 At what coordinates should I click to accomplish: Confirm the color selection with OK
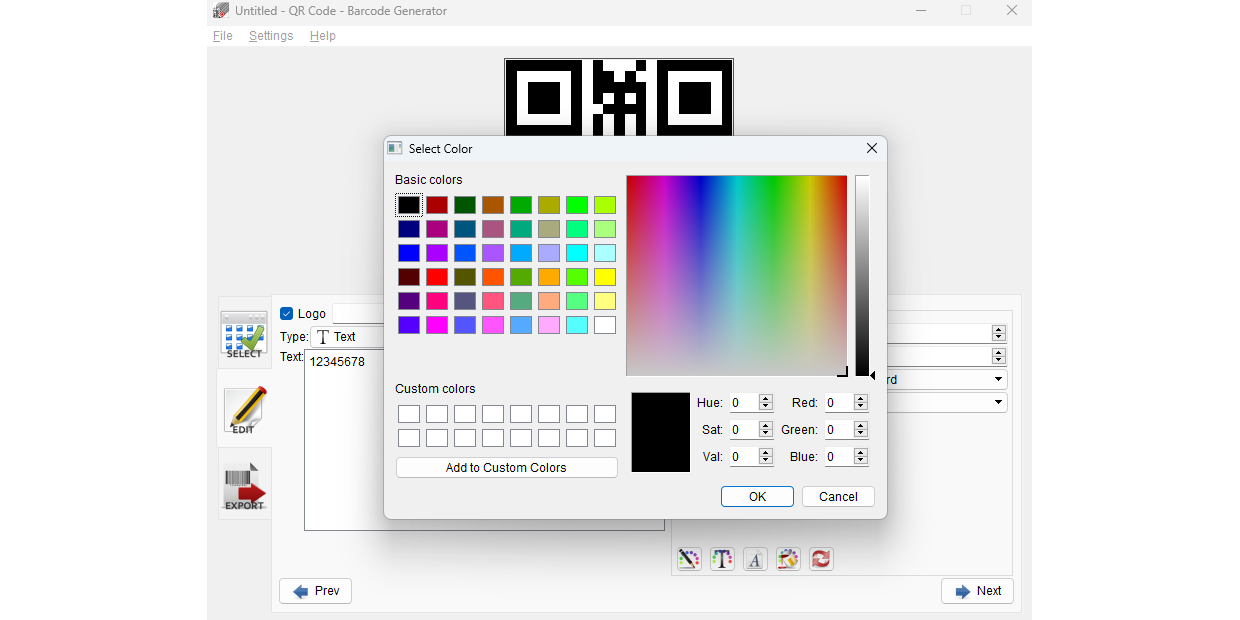pos(757,496)
